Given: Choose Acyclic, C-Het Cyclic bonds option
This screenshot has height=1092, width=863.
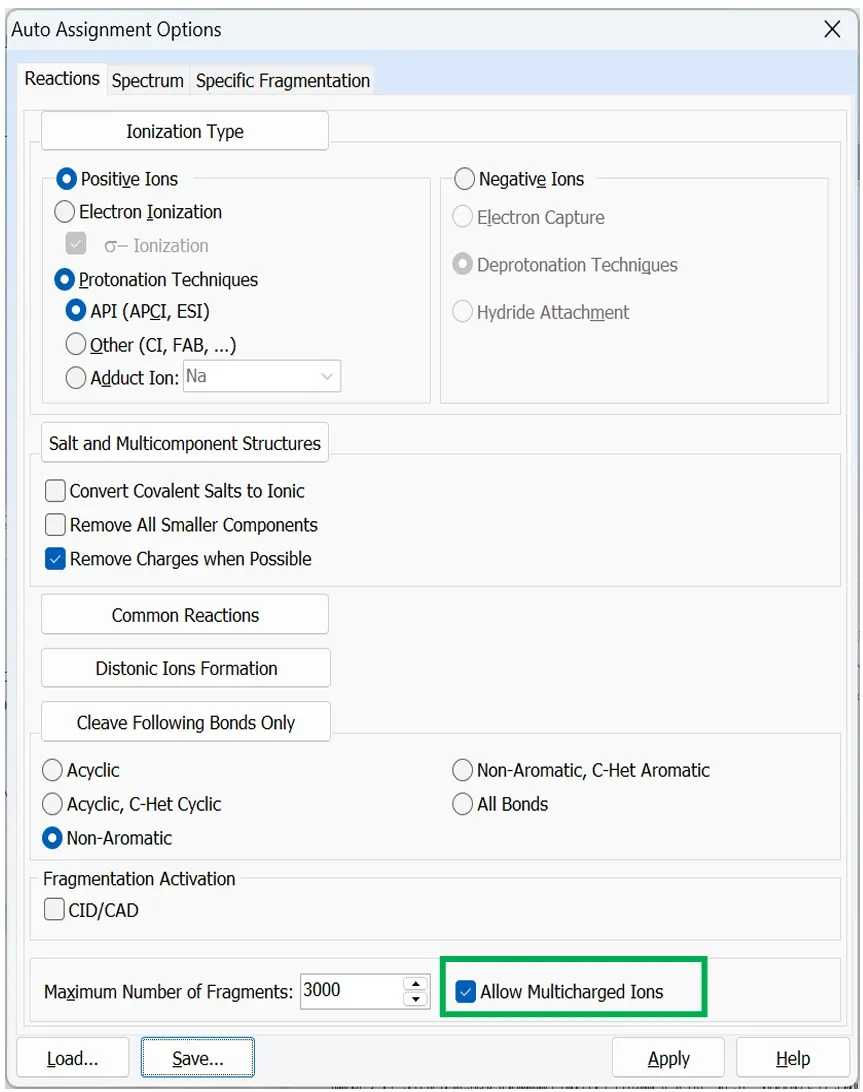Looking at the screenshot, I should (52, 804).
